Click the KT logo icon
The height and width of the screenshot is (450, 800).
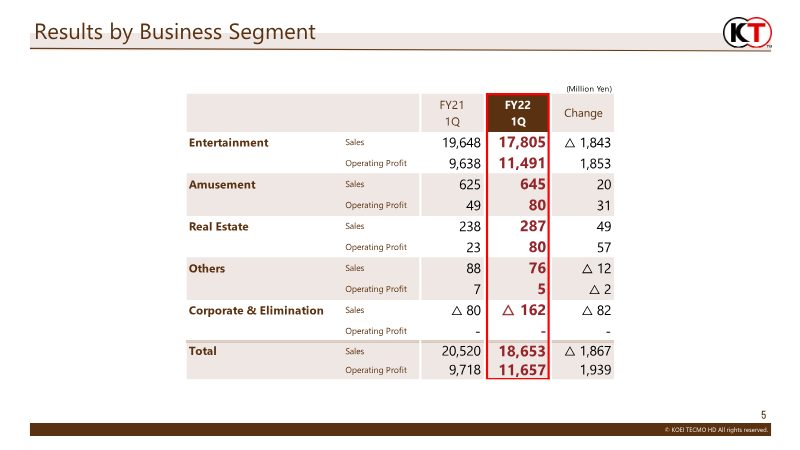[747, 32]
